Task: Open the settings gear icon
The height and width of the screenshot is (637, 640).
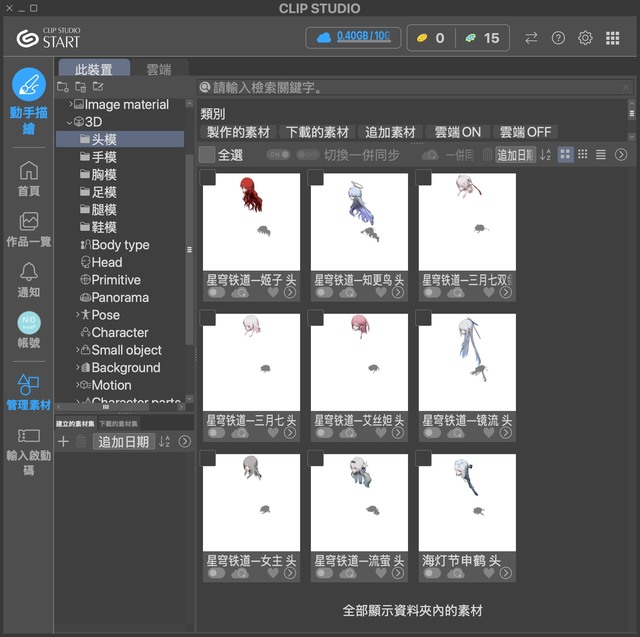Action: click(585, 38)
